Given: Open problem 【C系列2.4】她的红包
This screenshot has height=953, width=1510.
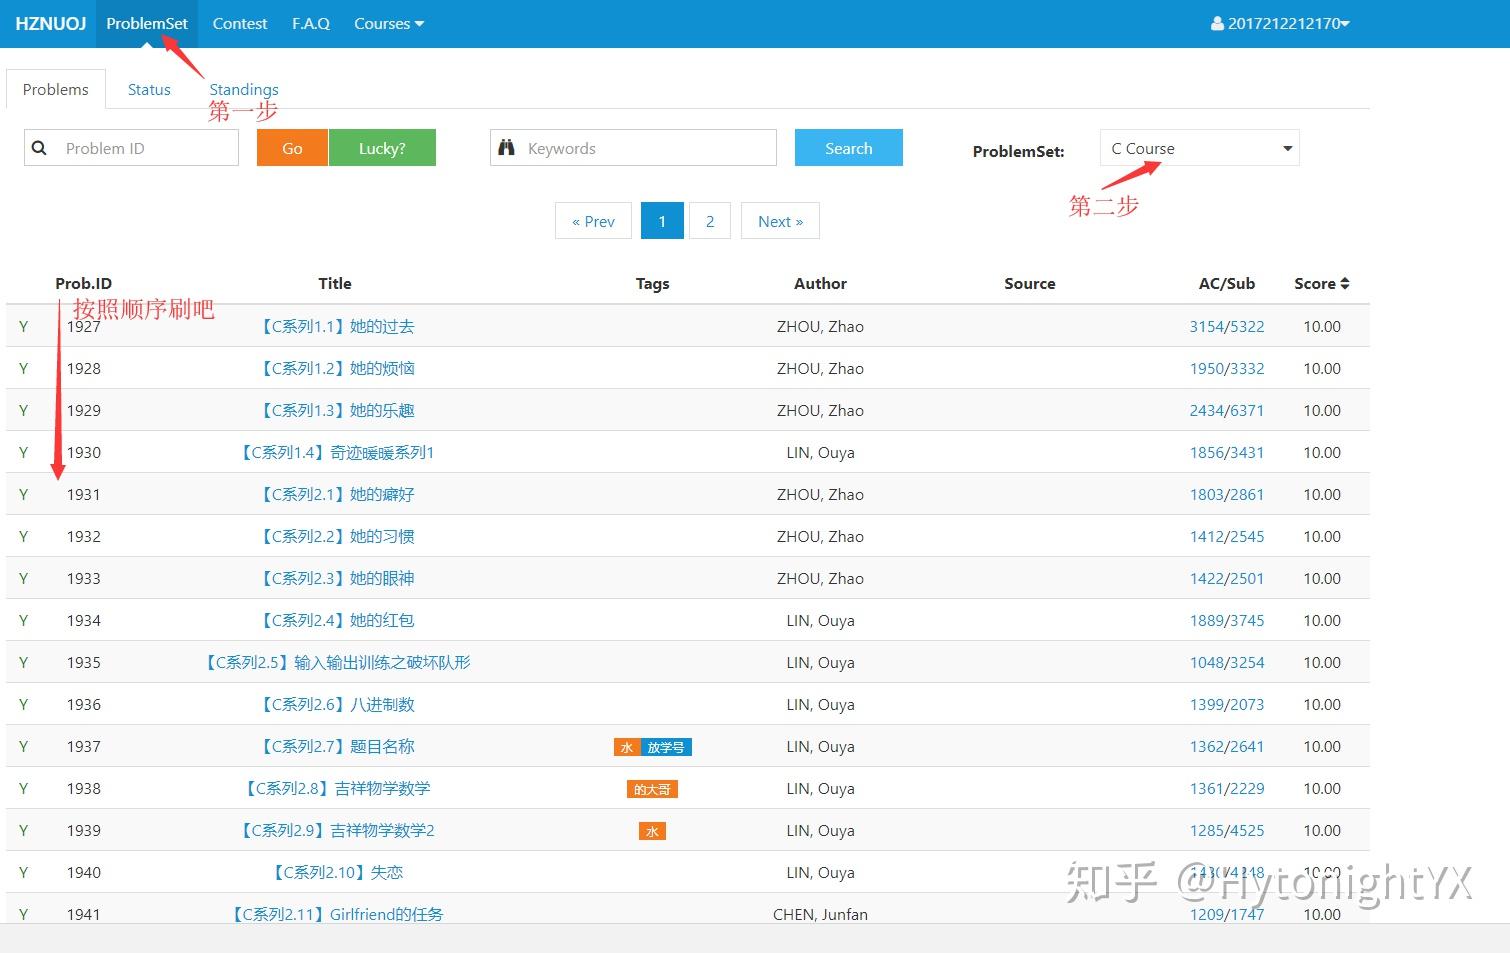Looking at the screenshot, I should [x=335, y=621].
